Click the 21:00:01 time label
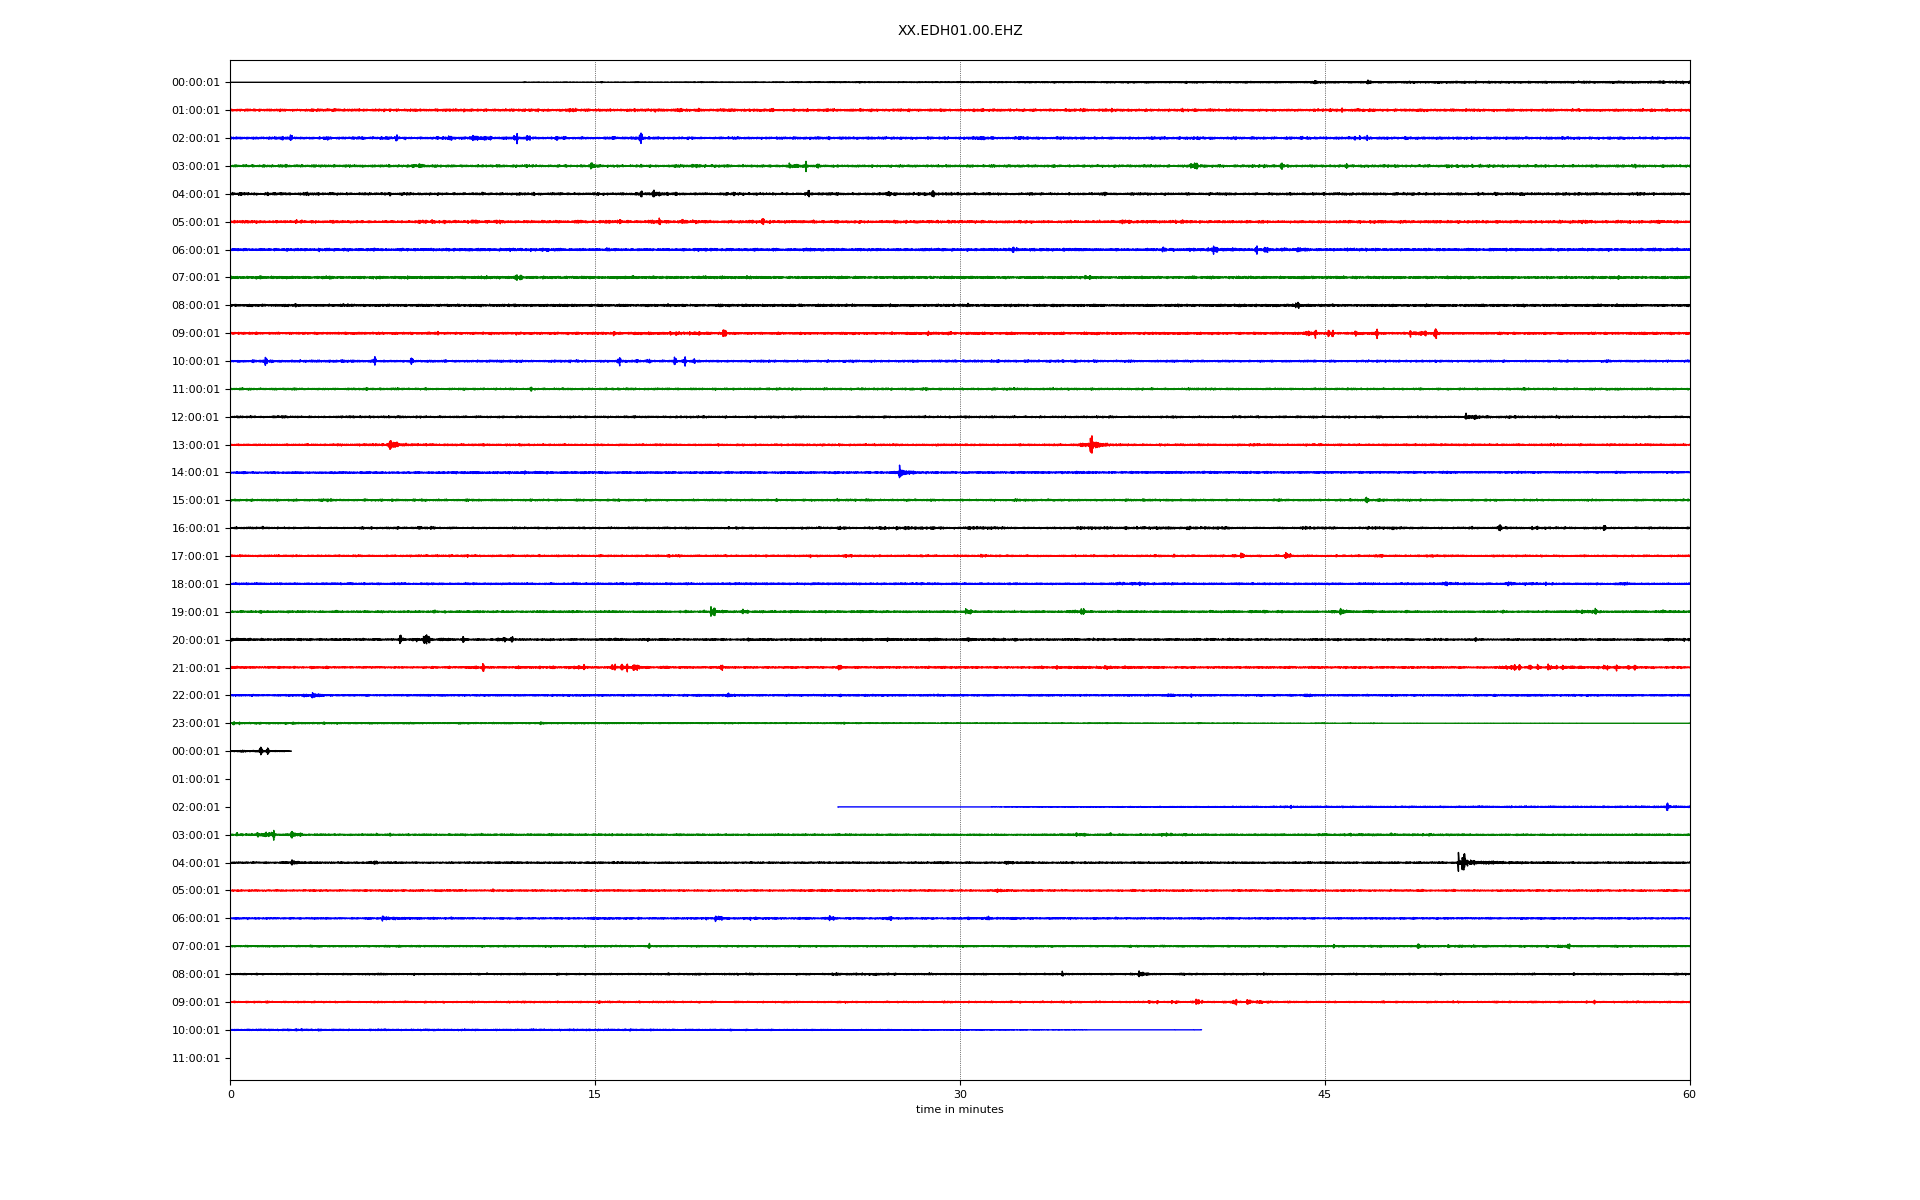The image size is (1920, 1200). pos(195,668)
